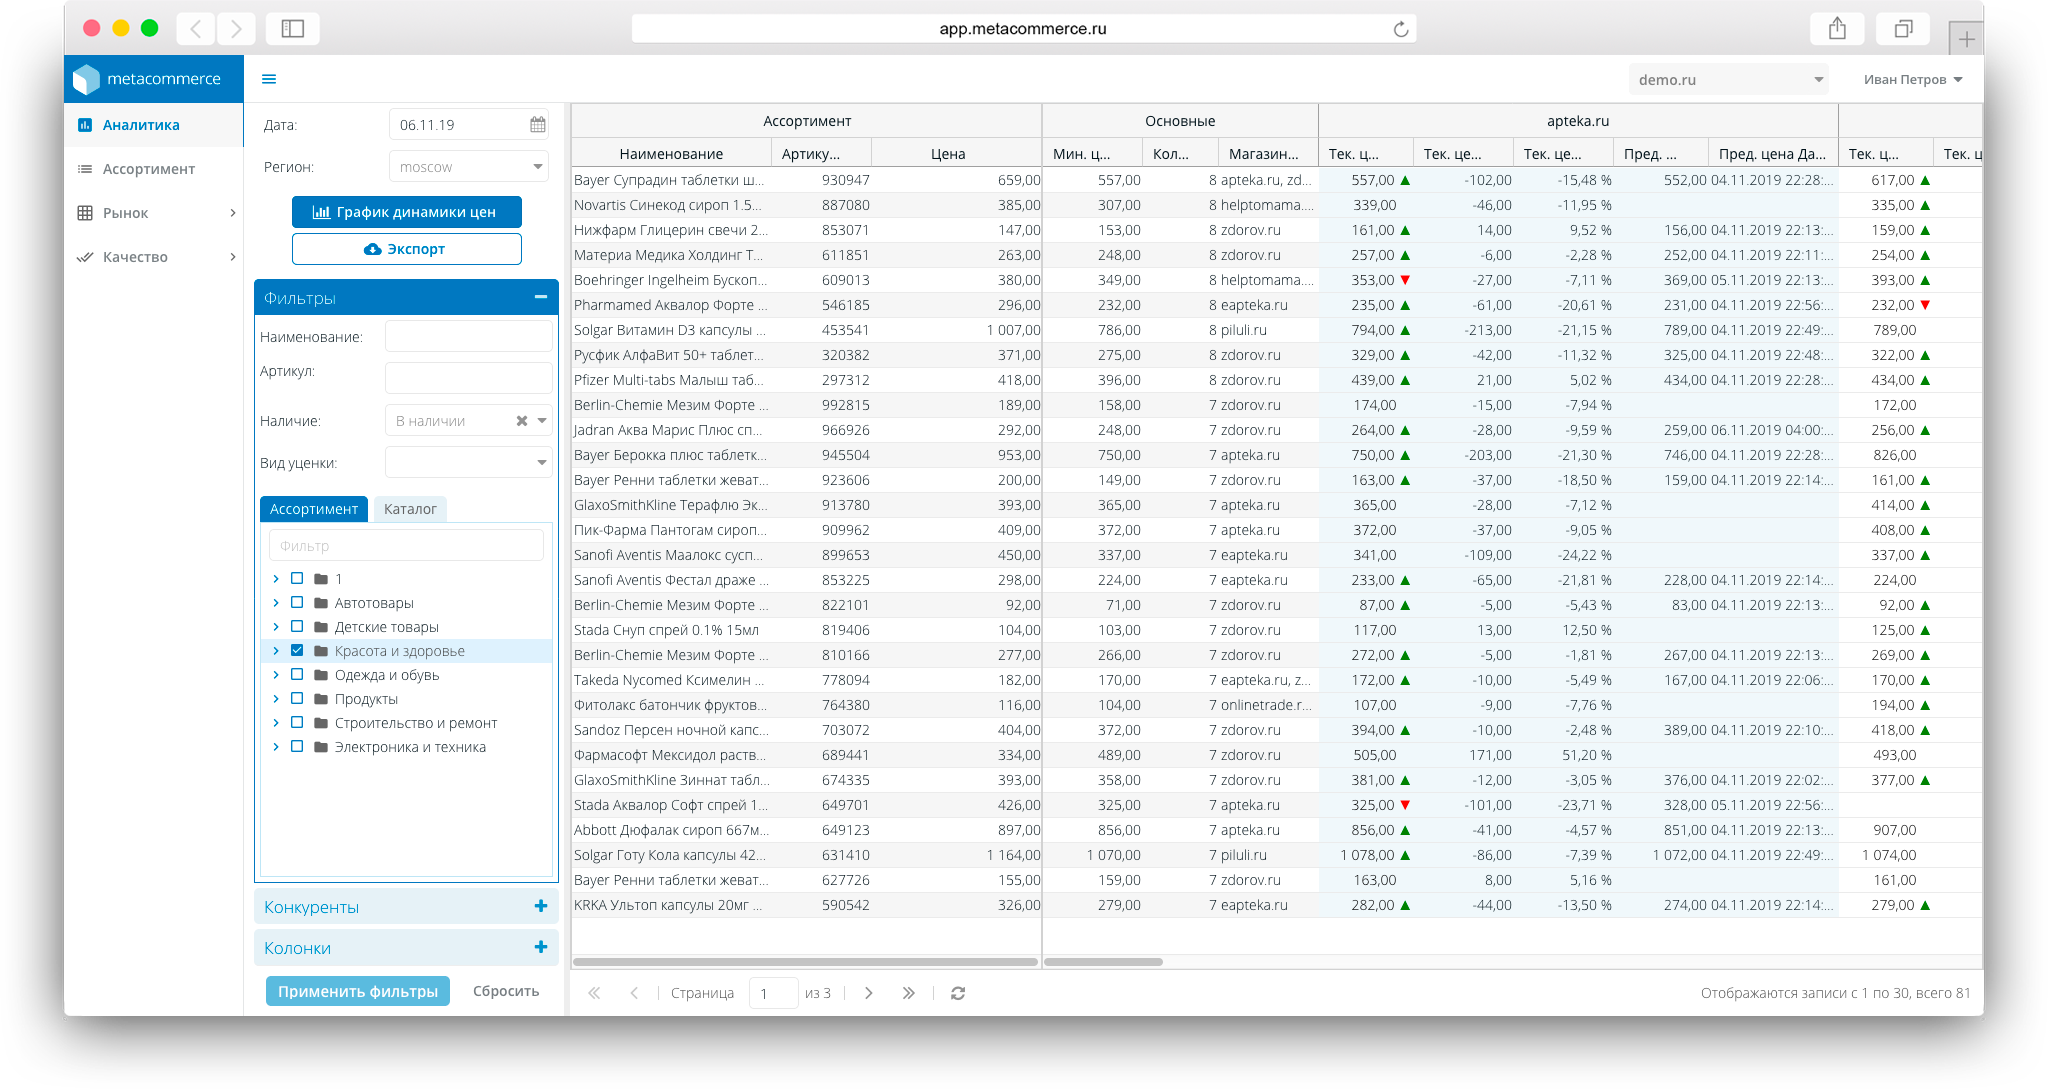Viewport: 2048px width, 1089px height.
Task: Sort by the Наименование column header
Action: [x=671, y=154]
